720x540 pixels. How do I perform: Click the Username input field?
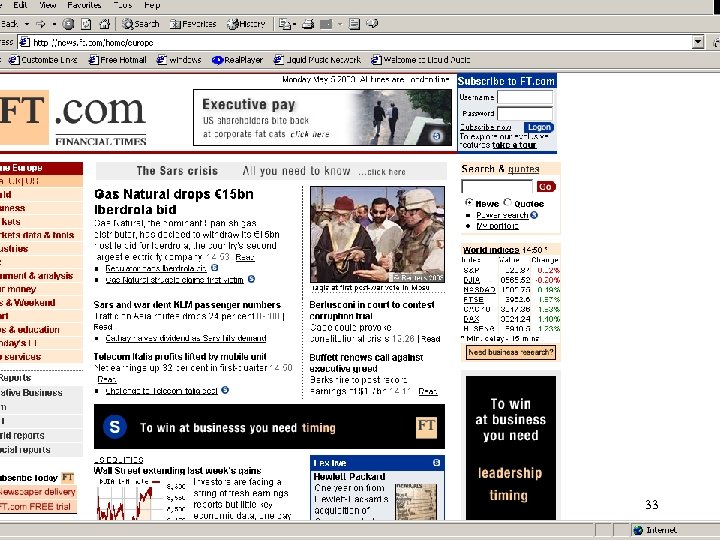[525, 97]
